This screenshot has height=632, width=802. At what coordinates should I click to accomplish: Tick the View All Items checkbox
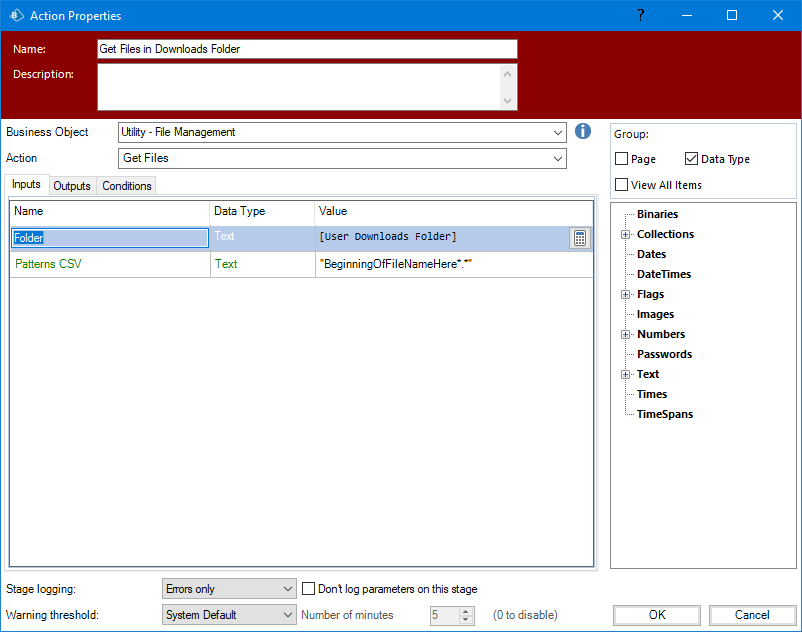(622, 185)
